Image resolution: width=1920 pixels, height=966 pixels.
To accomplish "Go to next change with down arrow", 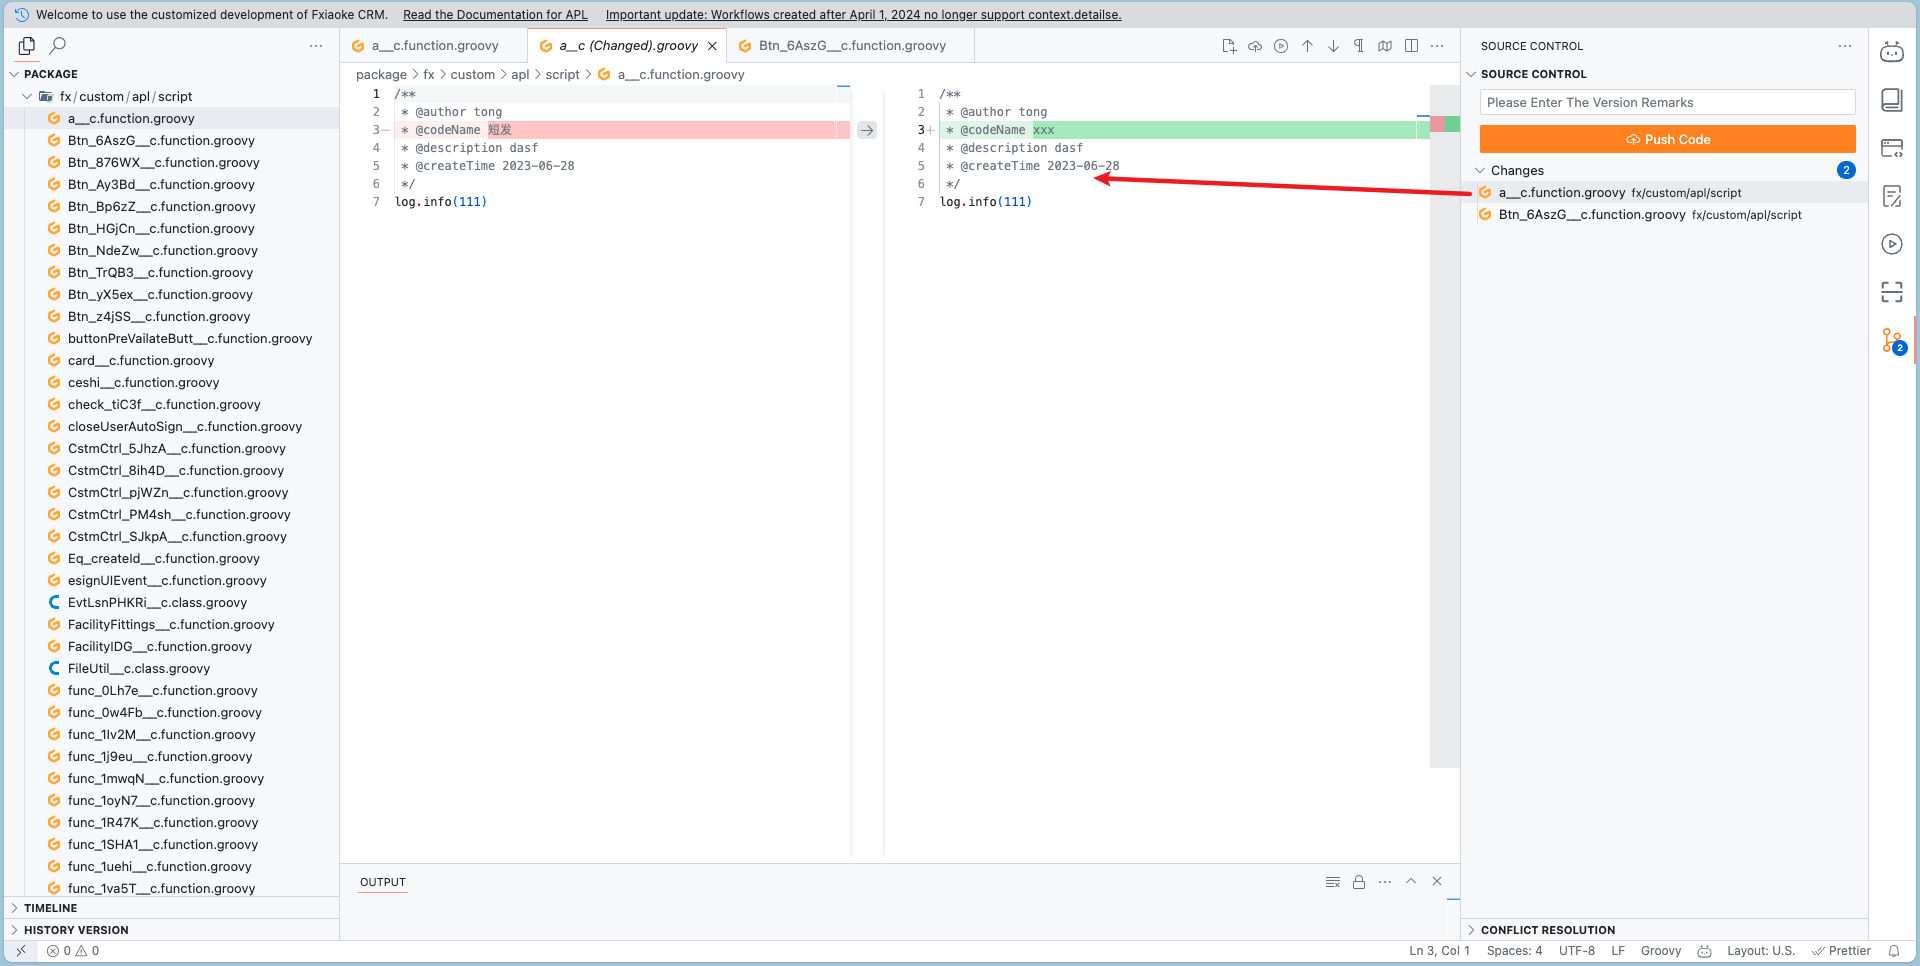I will [x=1333, y=46].
